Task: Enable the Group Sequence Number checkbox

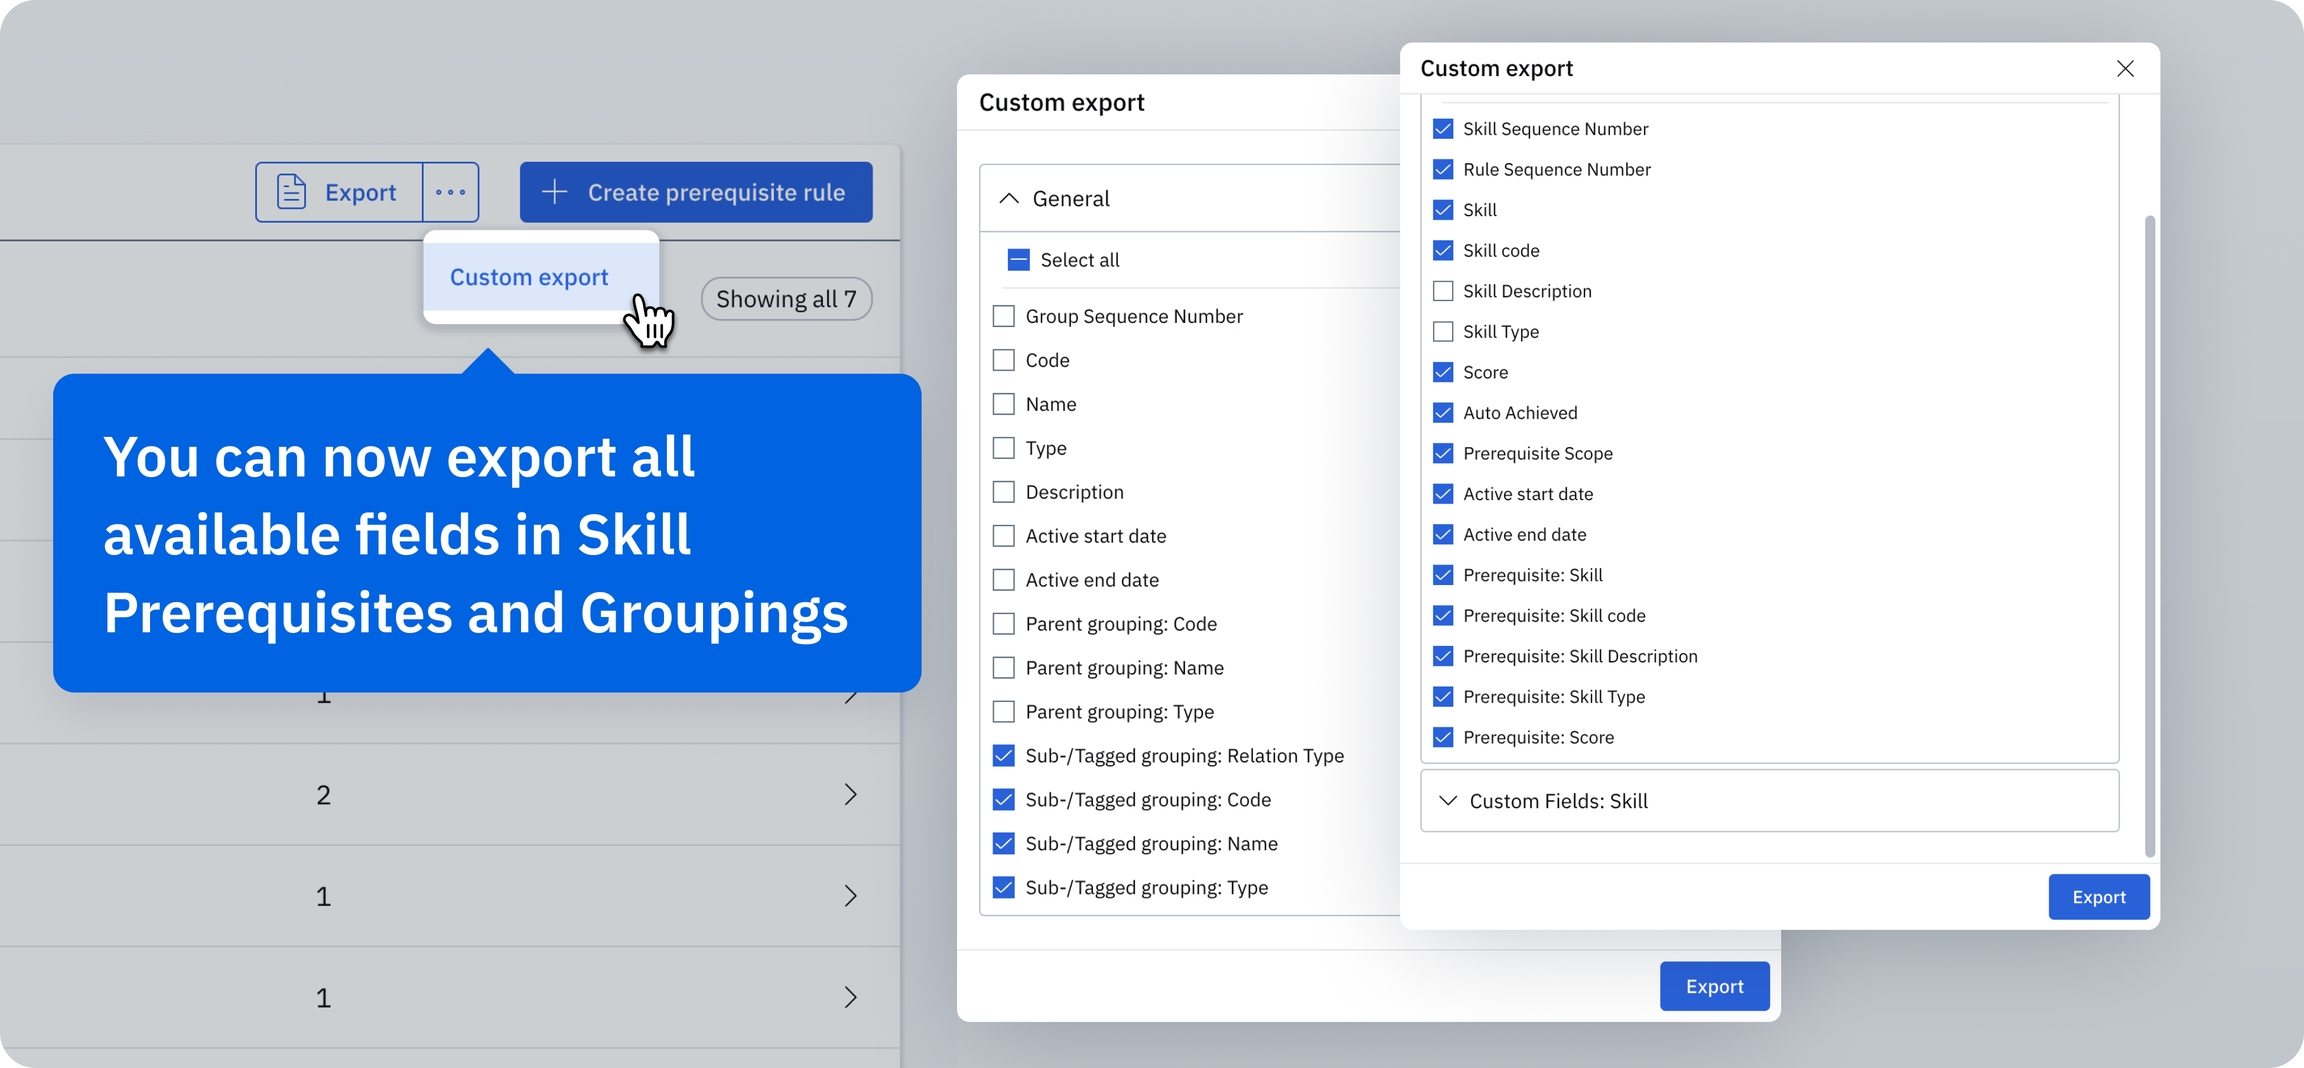Action: click(x=1003, y=316)
